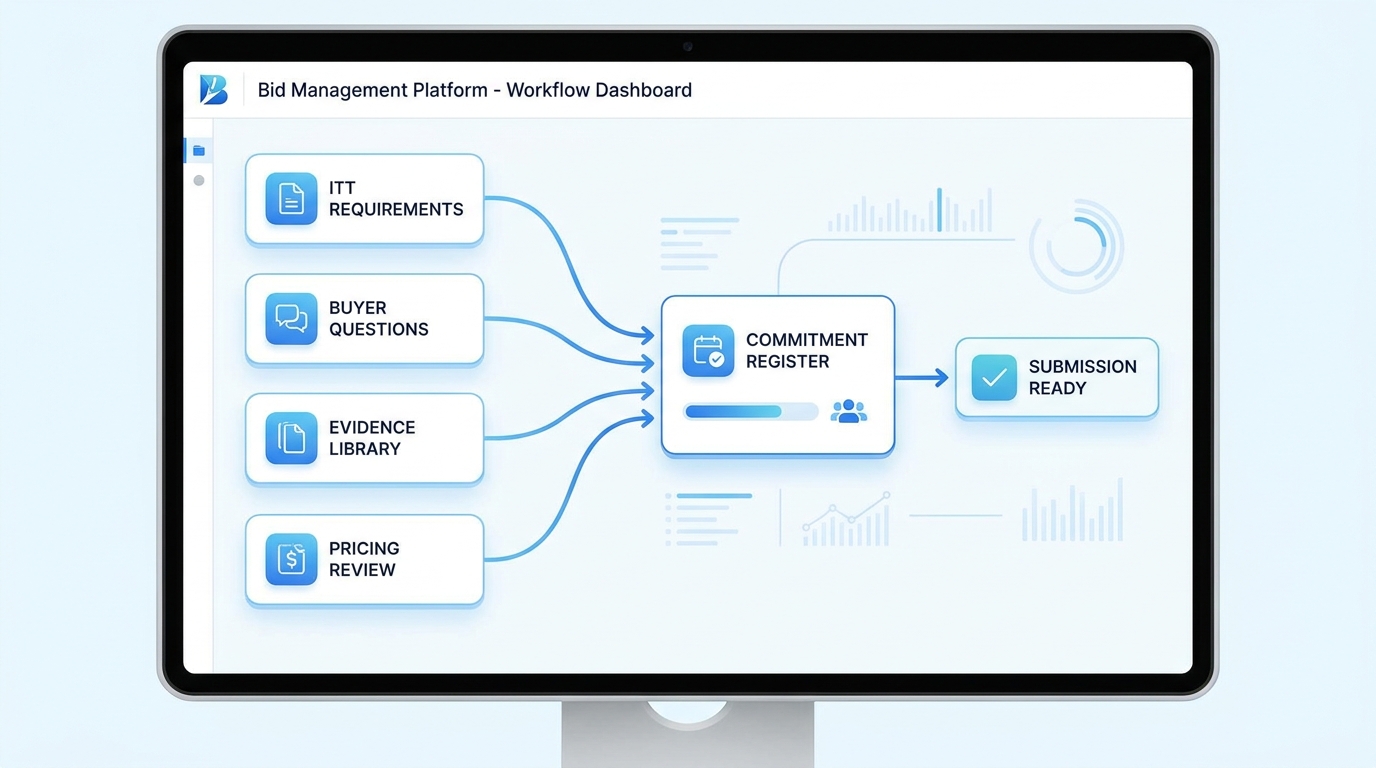Click the platform logo in header
The width and height of the screenshot is (1376, 768).
[x=214, y=90]
